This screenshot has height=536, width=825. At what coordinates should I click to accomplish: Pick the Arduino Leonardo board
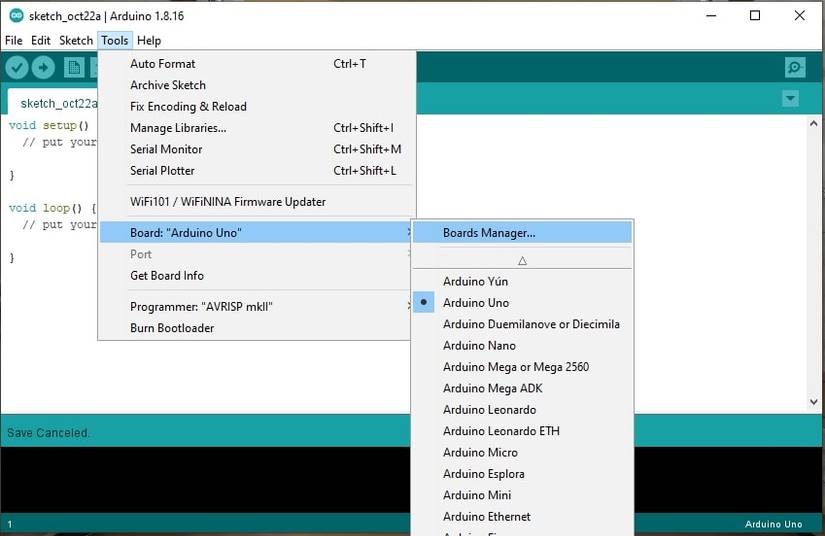(x=522, y=410)
